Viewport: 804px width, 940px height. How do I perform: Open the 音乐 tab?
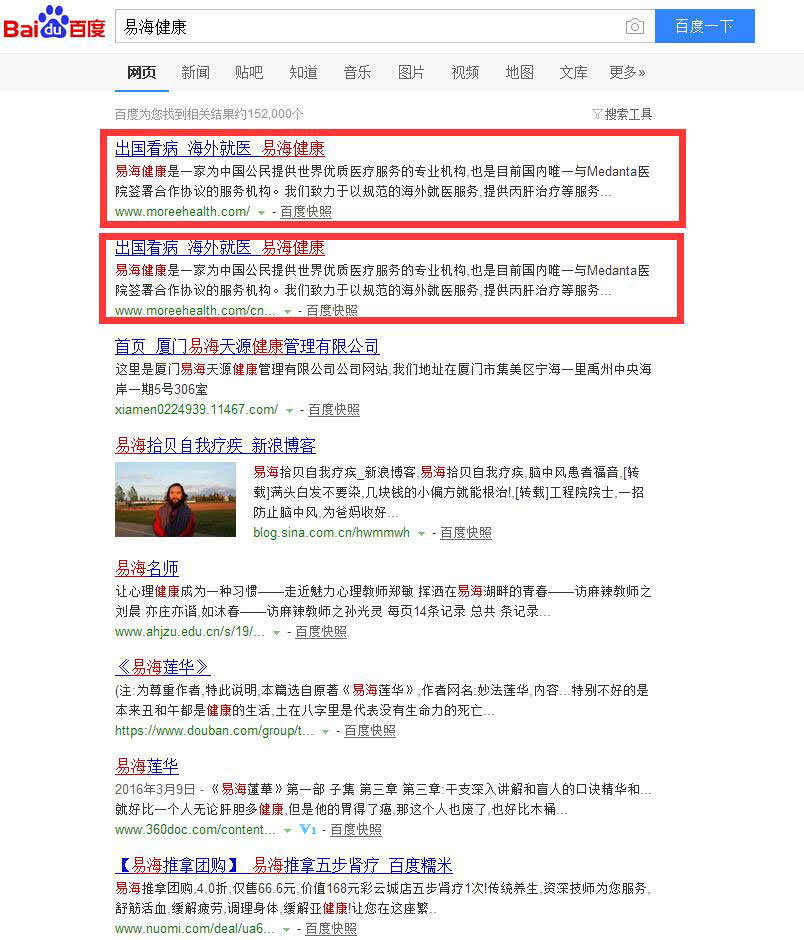pos(357,73)
